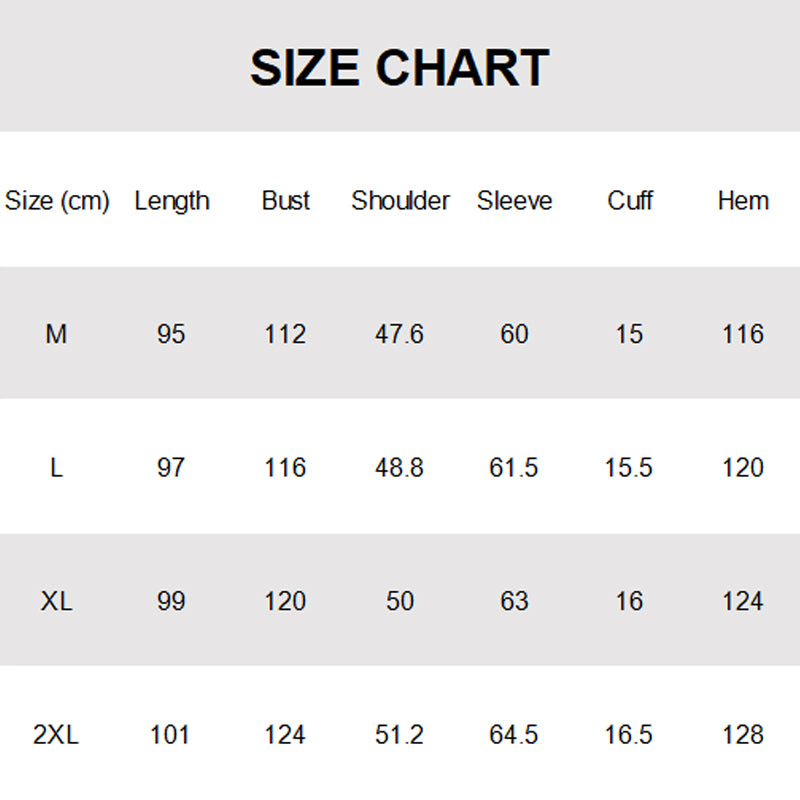Select shoulder value 50 in XL row
The height and width of the screenshot is (800, 800).
(400, 601)
